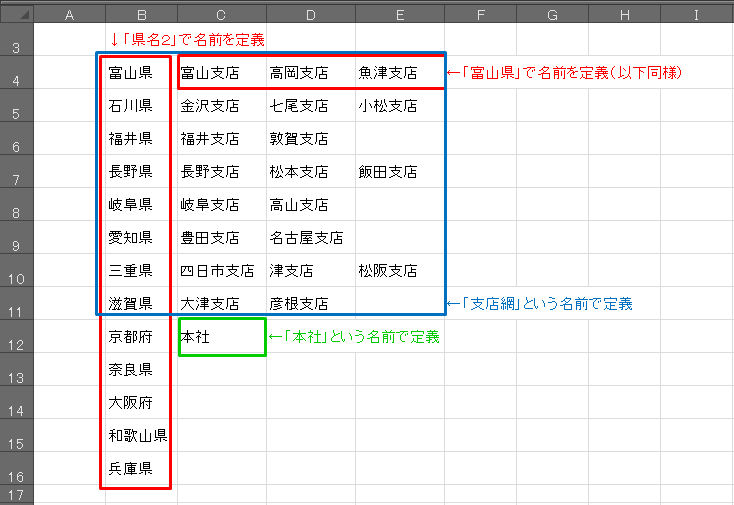Click the red 富山県 name definition note
Image resolution: width=734 pixels, height=505 pixels.
click(x=564, y=73)
